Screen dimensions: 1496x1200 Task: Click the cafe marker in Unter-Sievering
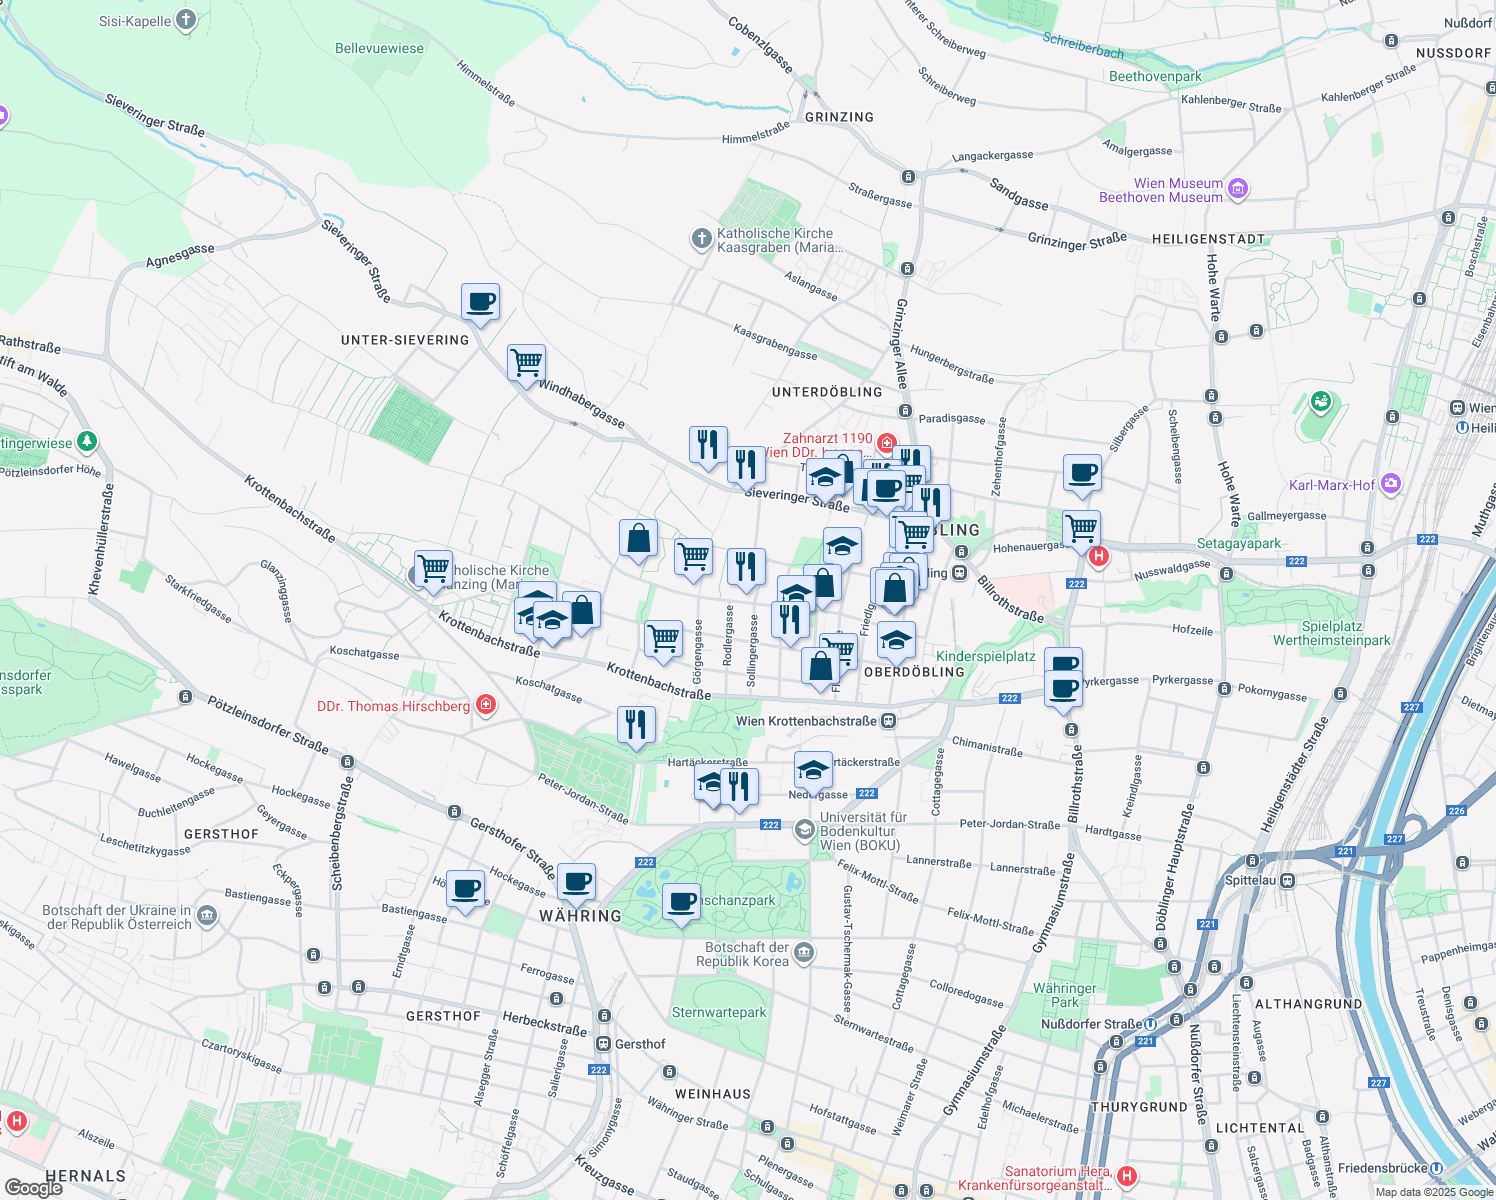coord(480,302)
